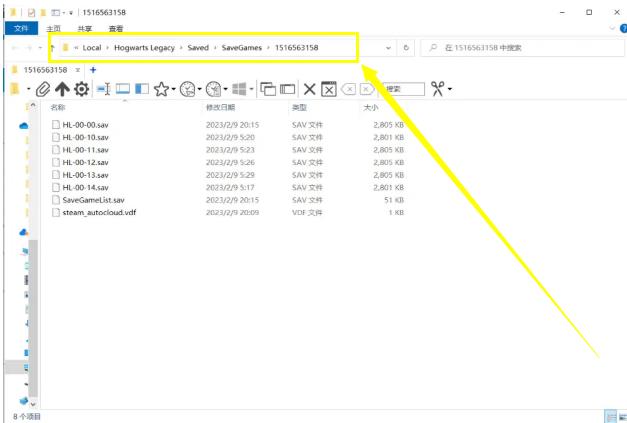Image resolution: width=627 pixels, height=423 pixels.
Task: Select the HL-00-12.sav file
Action: pyautogui.click(x=85, y=162)
